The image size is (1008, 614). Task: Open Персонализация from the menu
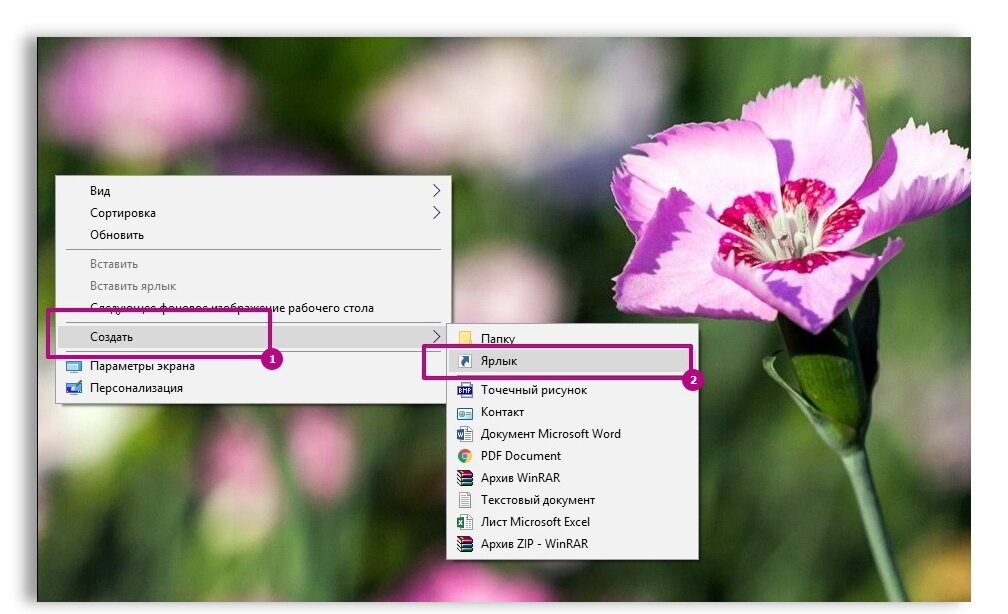tap(253, 388)
